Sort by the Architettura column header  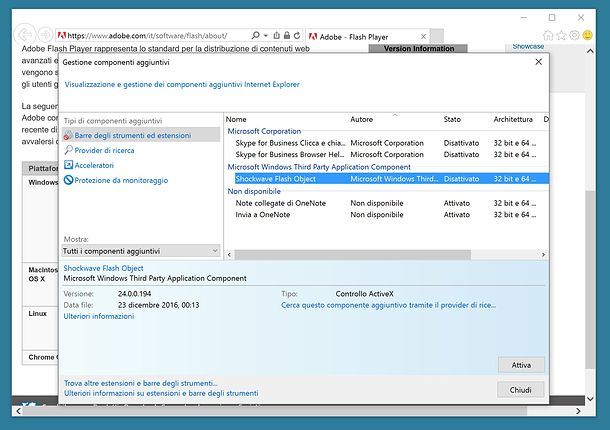click(513, 119)
